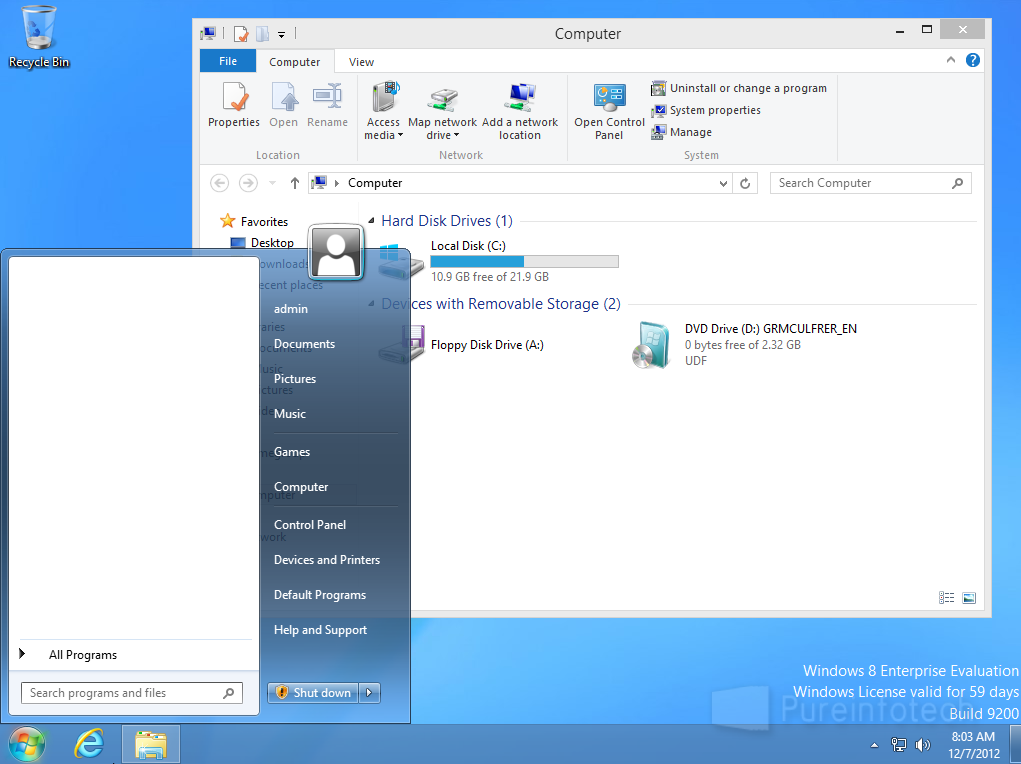Select Desktop in navigation pane
The height and width of the screenshot is (764, 1021).
tap(262, 242)
